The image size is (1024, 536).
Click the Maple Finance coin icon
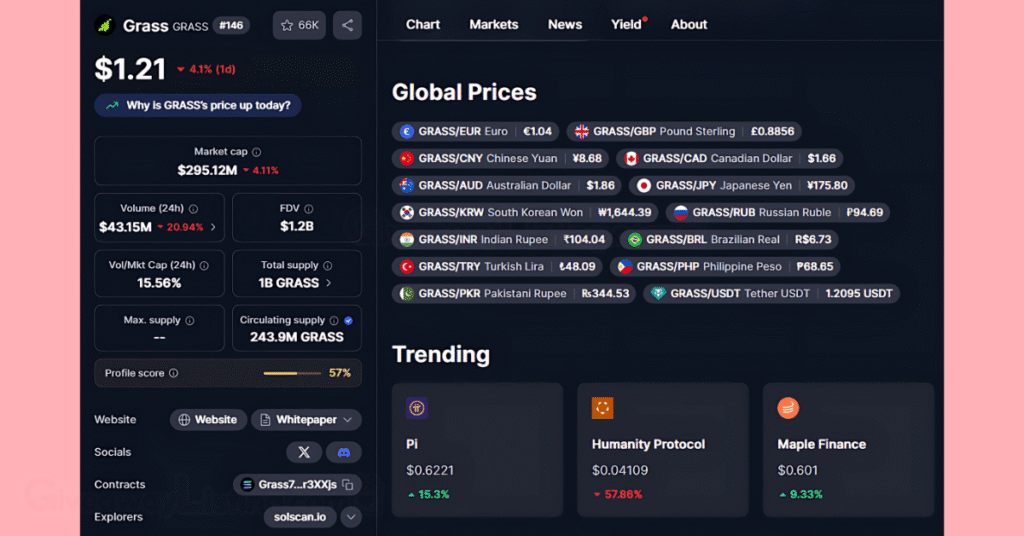pos(788,408)
